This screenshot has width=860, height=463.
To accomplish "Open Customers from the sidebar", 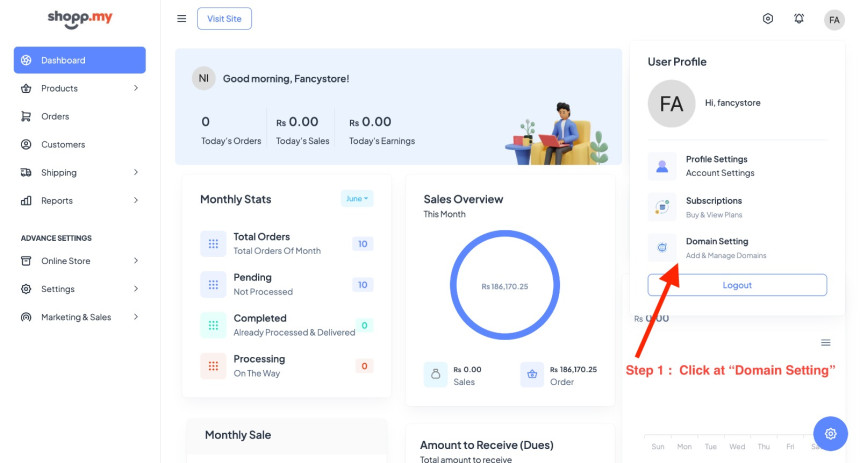I will pos(62,144).
